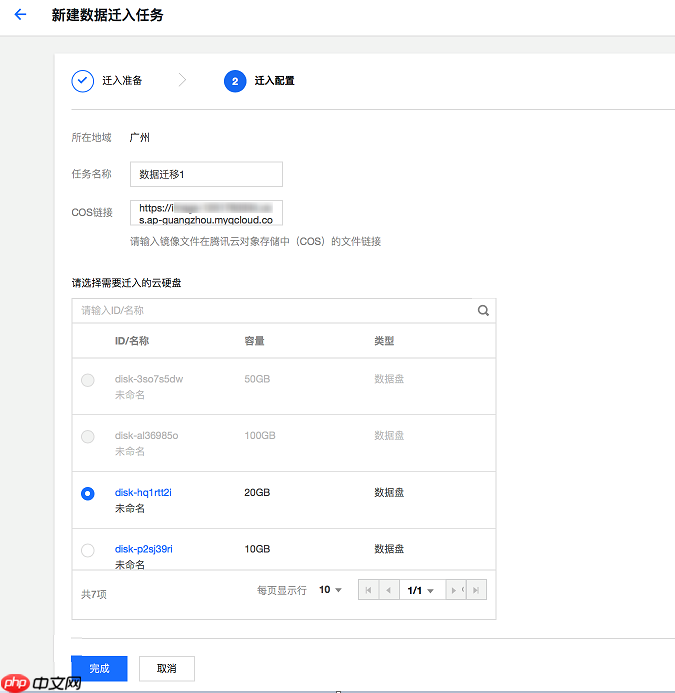Click the 100GB capacity cell
The width and height of the screenshot is (675, 693).
coord(260,435)
